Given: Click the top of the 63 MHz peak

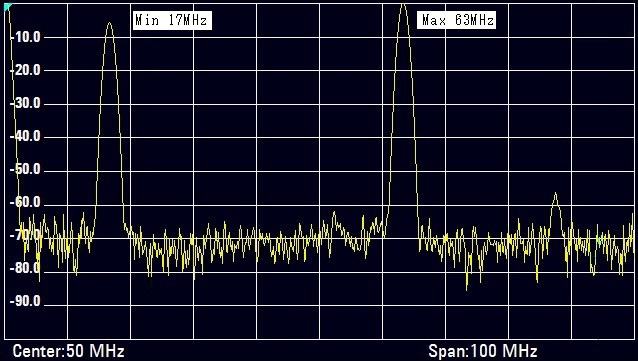Looking at the screenshot, I should pyautogui.click(x=403, y=6).
